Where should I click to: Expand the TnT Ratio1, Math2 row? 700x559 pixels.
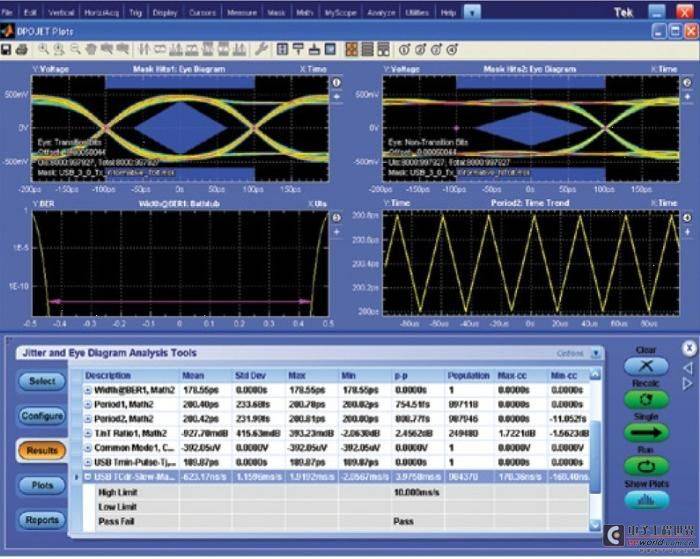point(88,434)
